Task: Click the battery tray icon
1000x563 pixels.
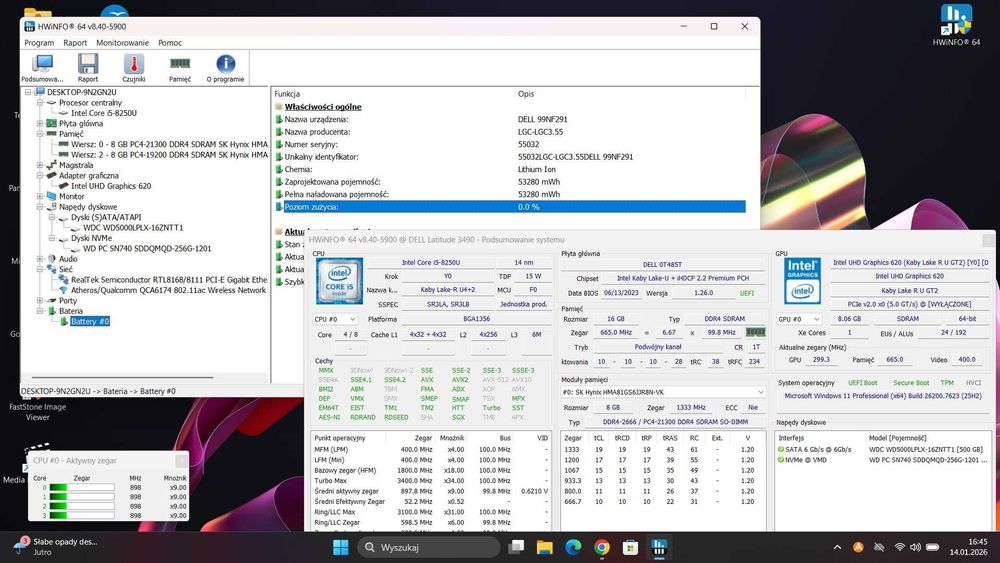Action: point(932,547)
